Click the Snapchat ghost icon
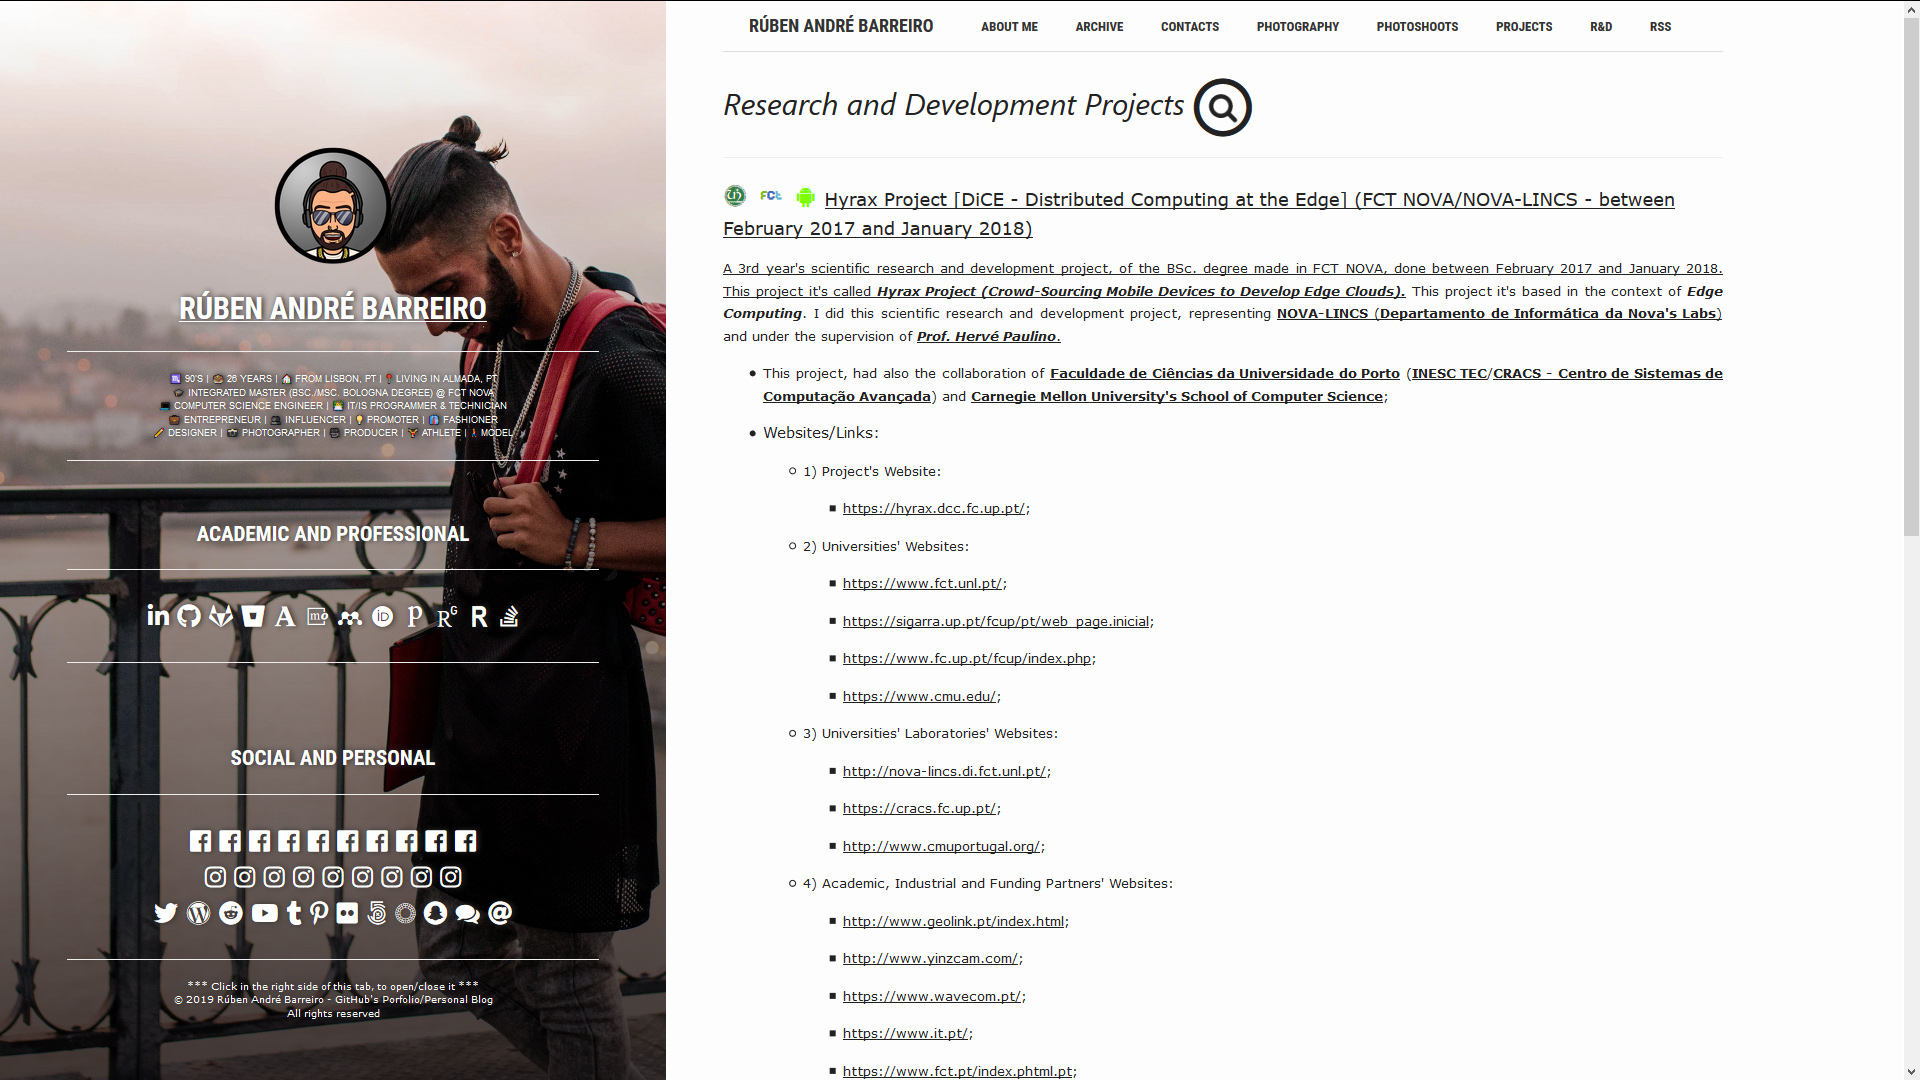The image size is (1920, 1080). pos(435,913)
